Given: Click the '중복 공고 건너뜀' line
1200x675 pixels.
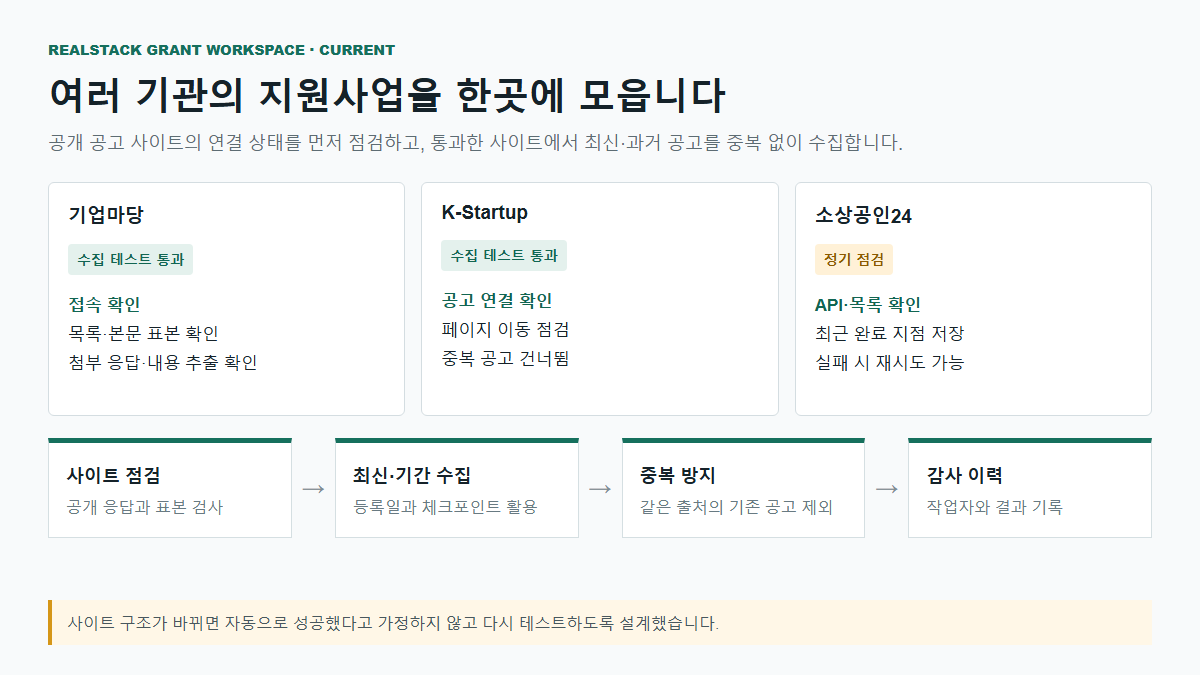Looking at the screenshot, I should (505, 358).
